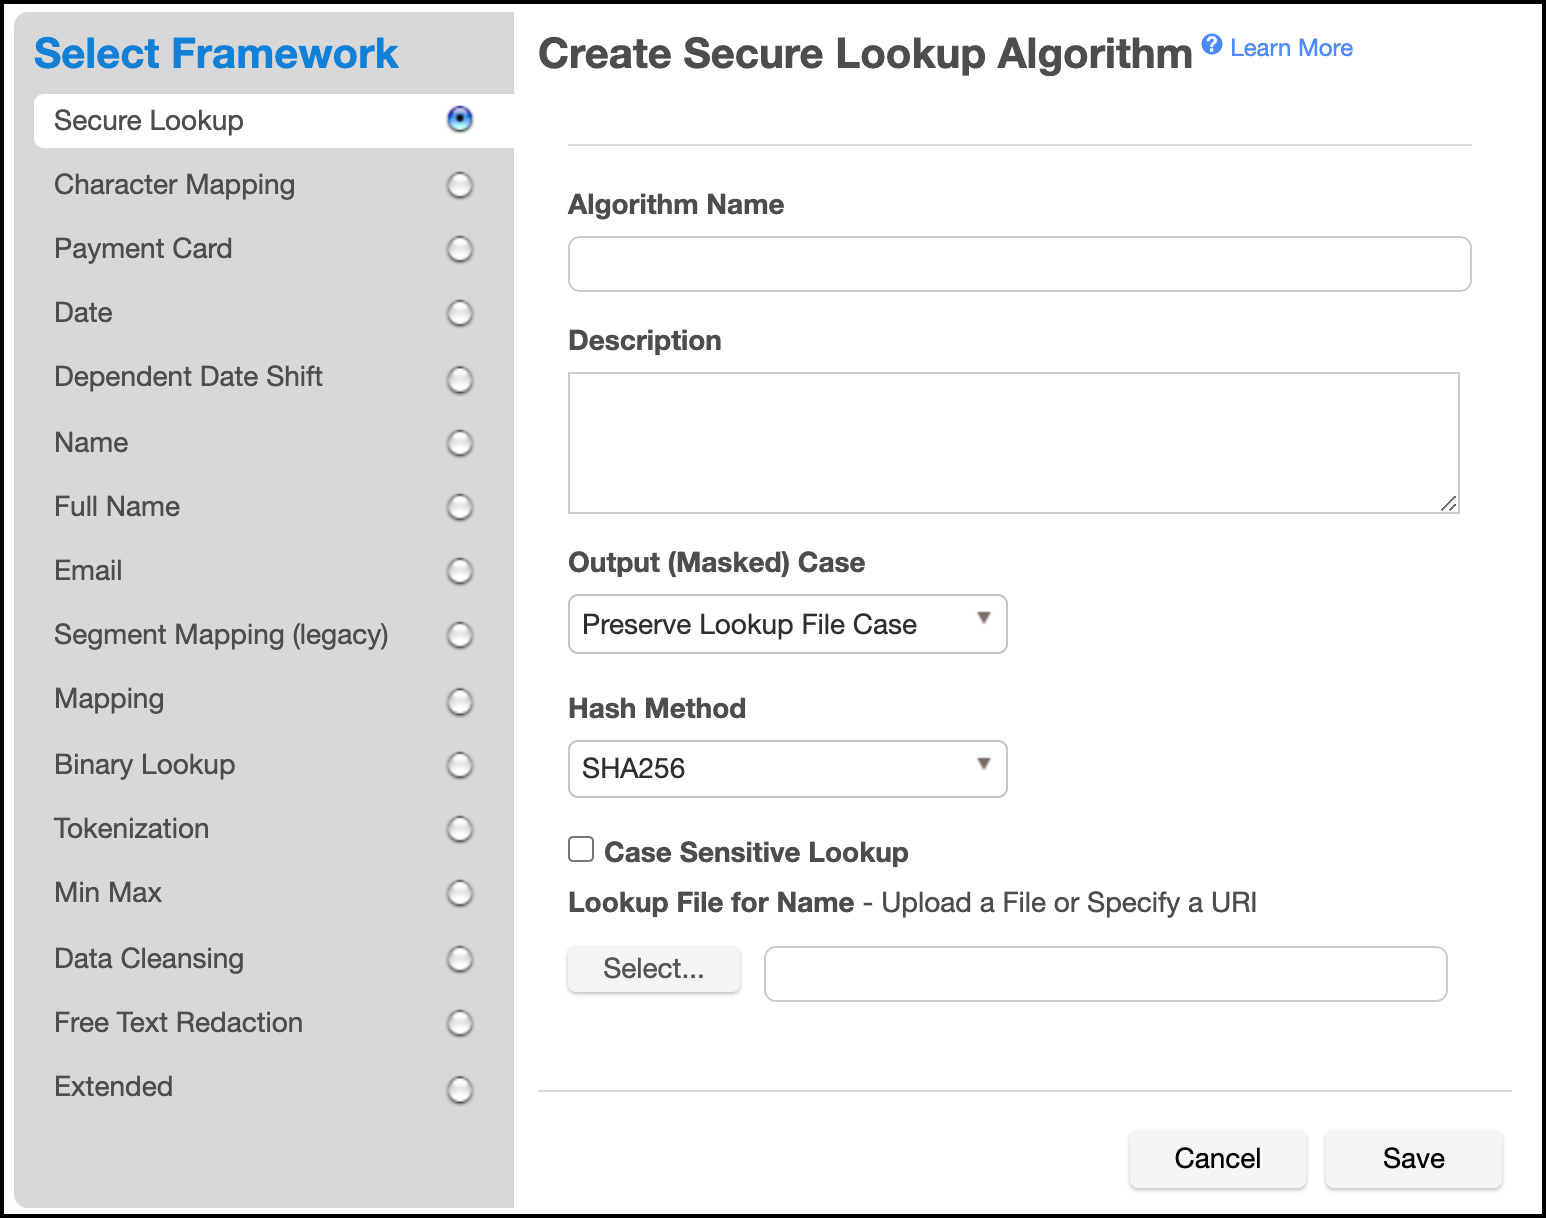The height and width of the screenshot is (1218, 1546).
Task: Pick the Secure Lookup framework item
Action: coord(149,121)
